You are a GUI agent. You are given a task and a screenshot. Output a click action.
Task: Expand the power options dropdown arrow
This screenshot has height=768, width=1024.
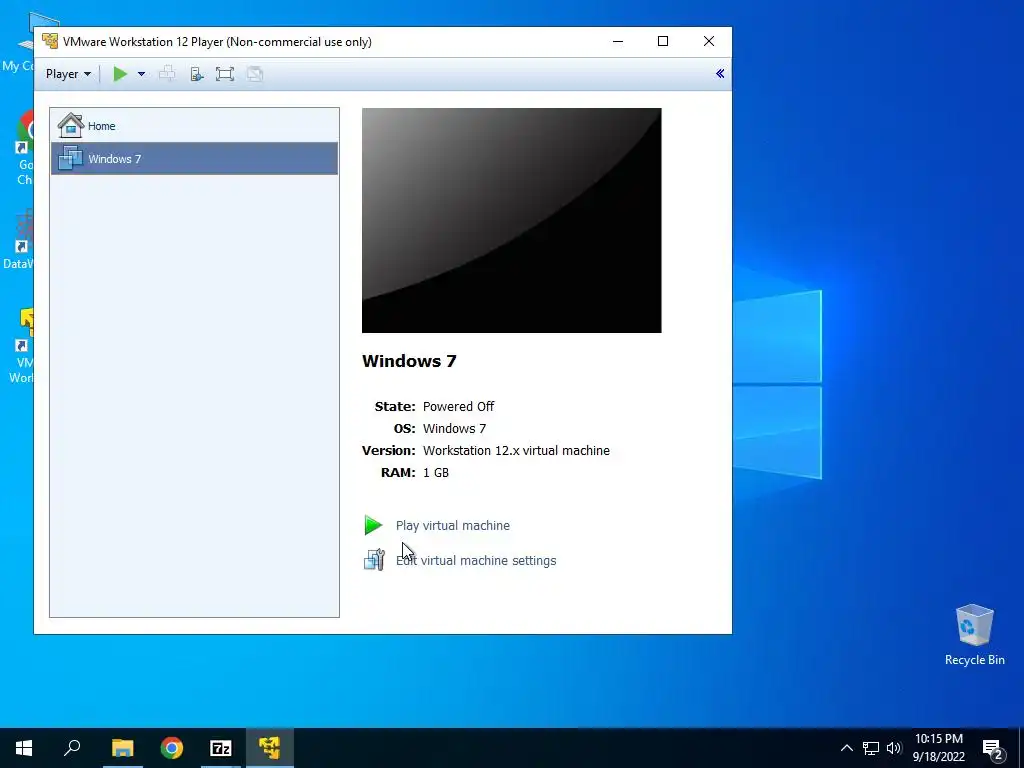[x=141, y=74]
